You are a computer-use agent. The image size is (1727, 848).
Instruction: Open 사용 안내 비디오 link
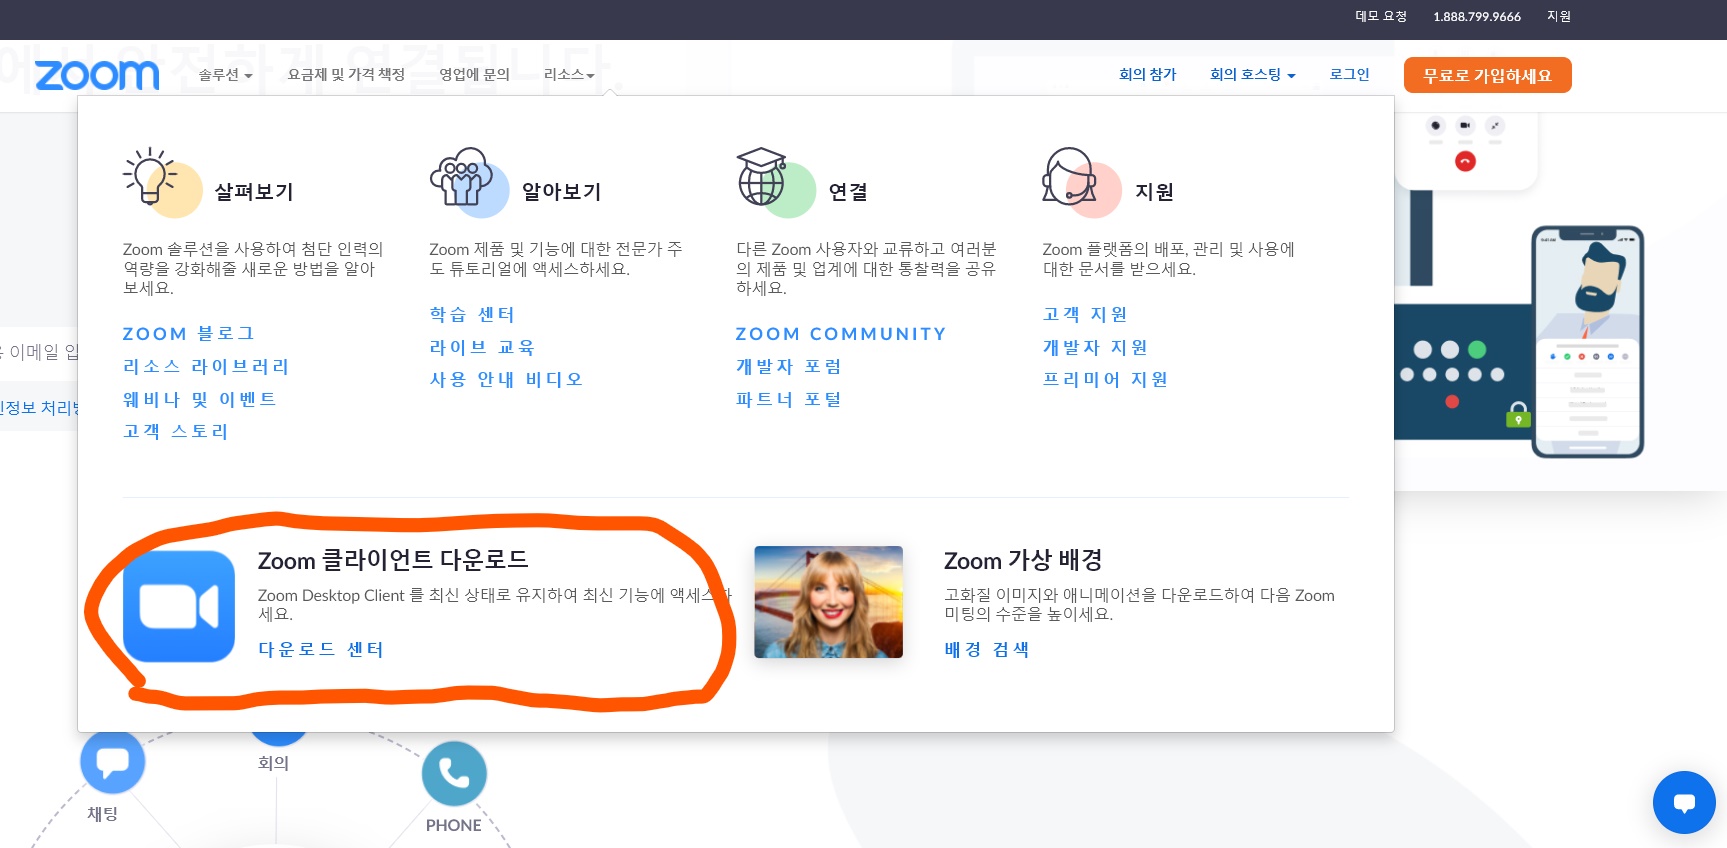[x=506, y=379]
